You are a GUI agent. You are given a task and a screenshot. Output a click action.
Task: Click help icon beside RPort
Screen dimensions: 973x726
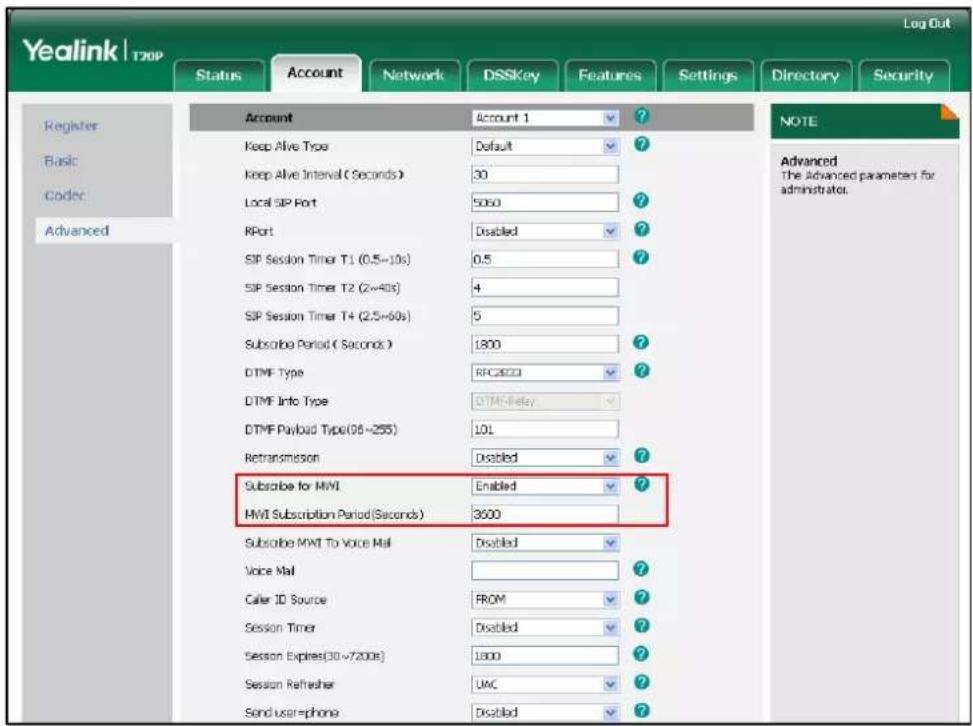[x=642, y=229]
